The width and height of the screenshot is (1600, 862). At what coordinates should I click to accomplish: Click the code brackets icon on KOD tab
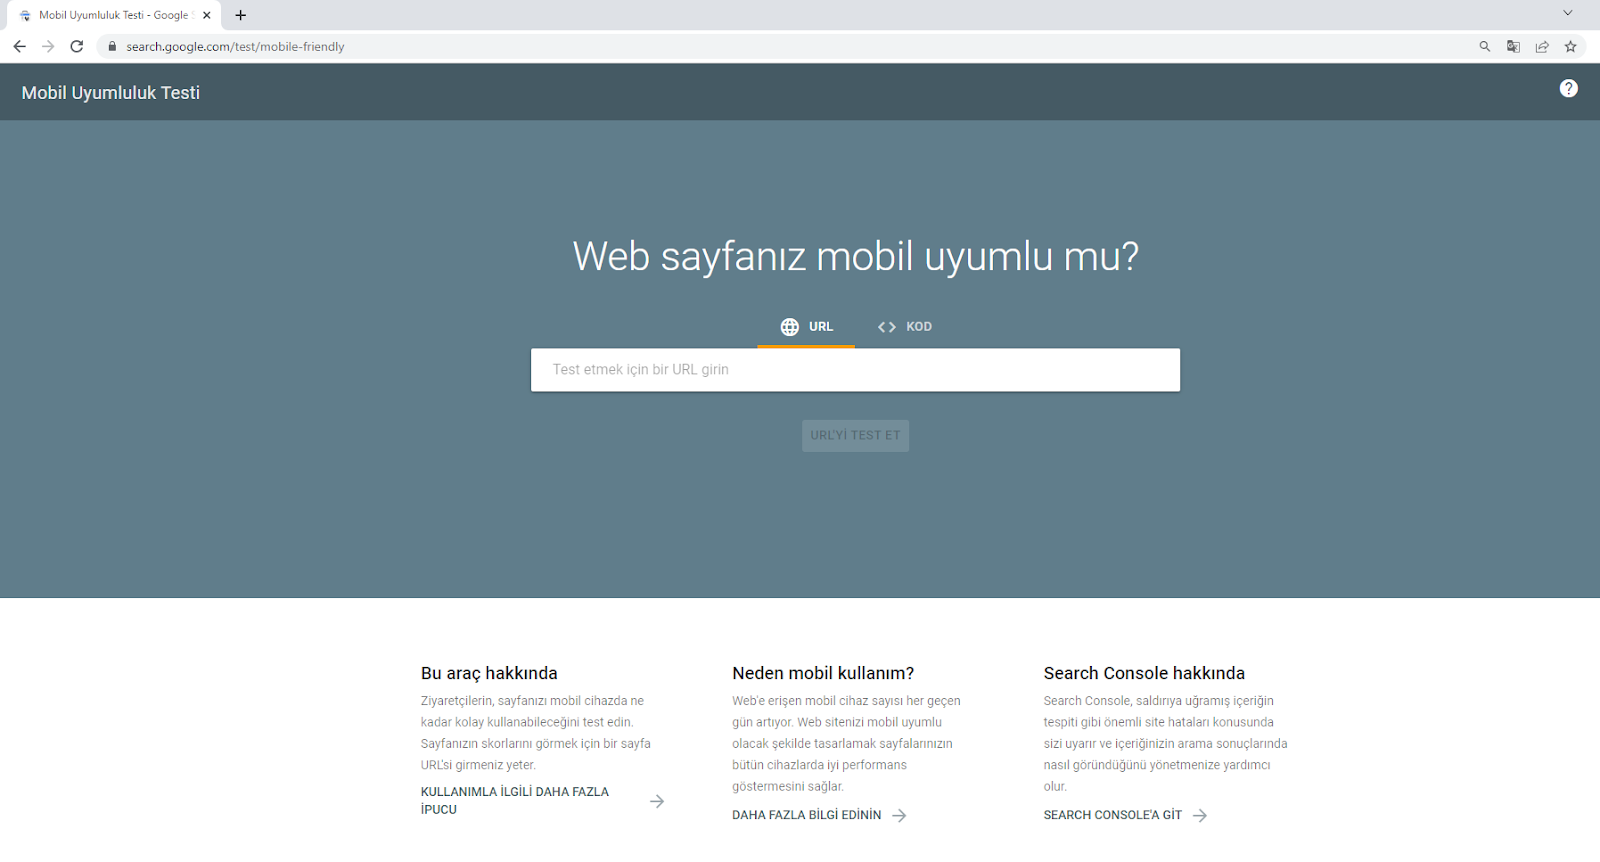(887, 327)
